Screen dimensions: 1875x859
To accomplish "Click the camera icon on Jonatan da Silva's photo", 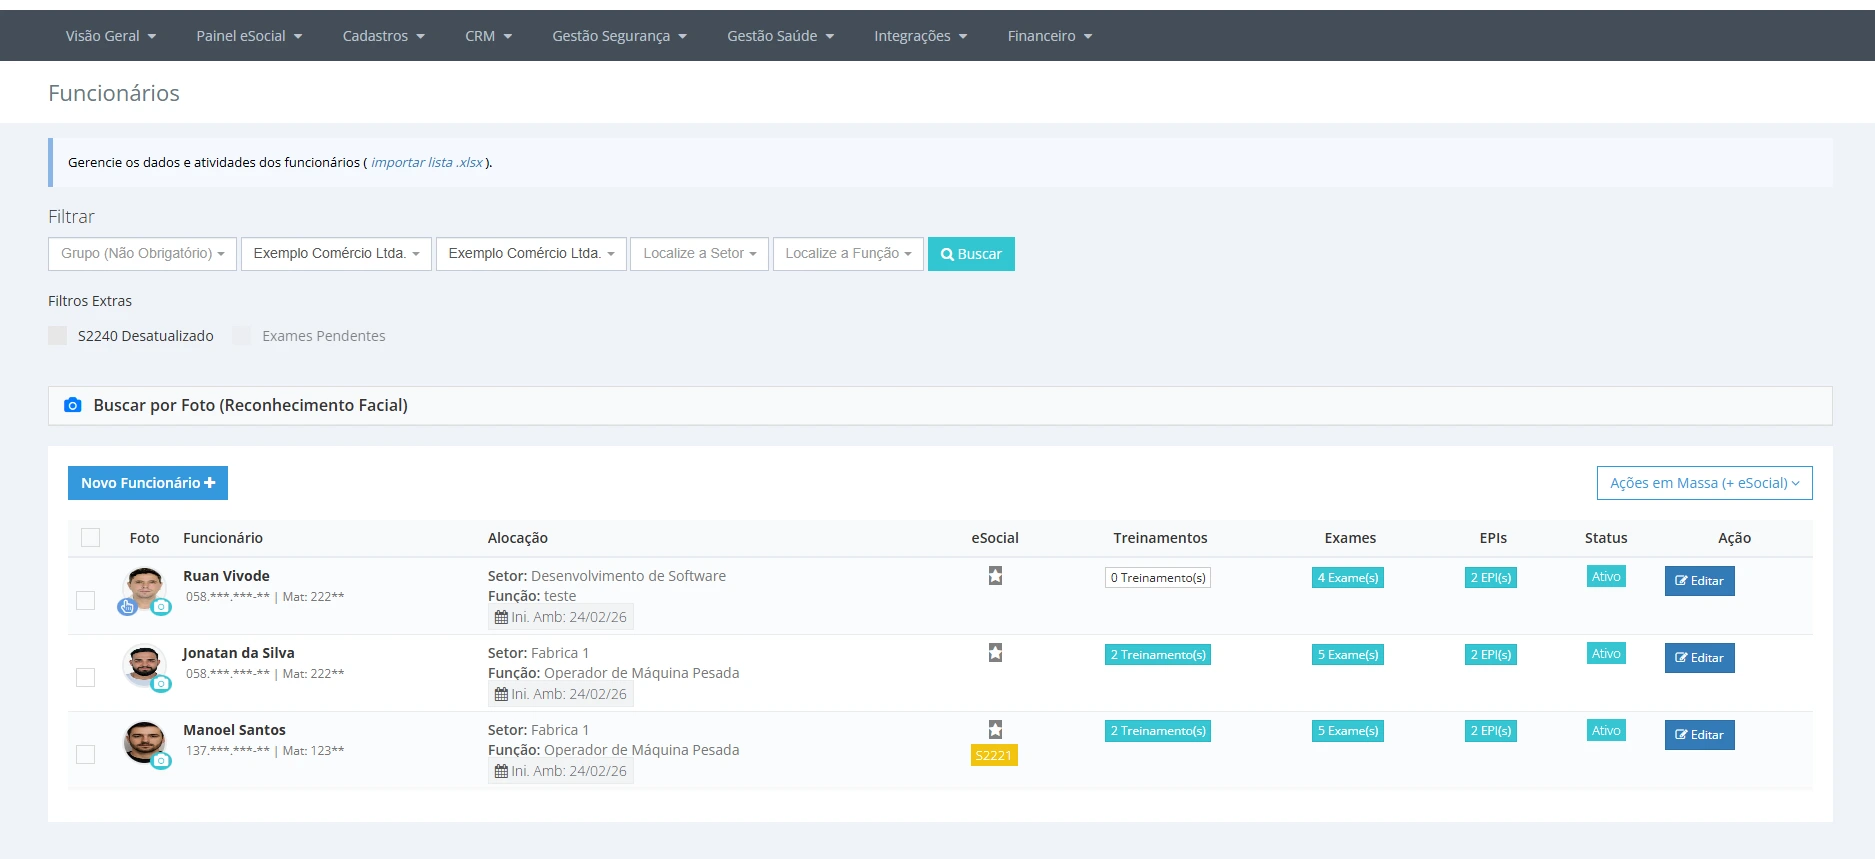I will [161, 684].
